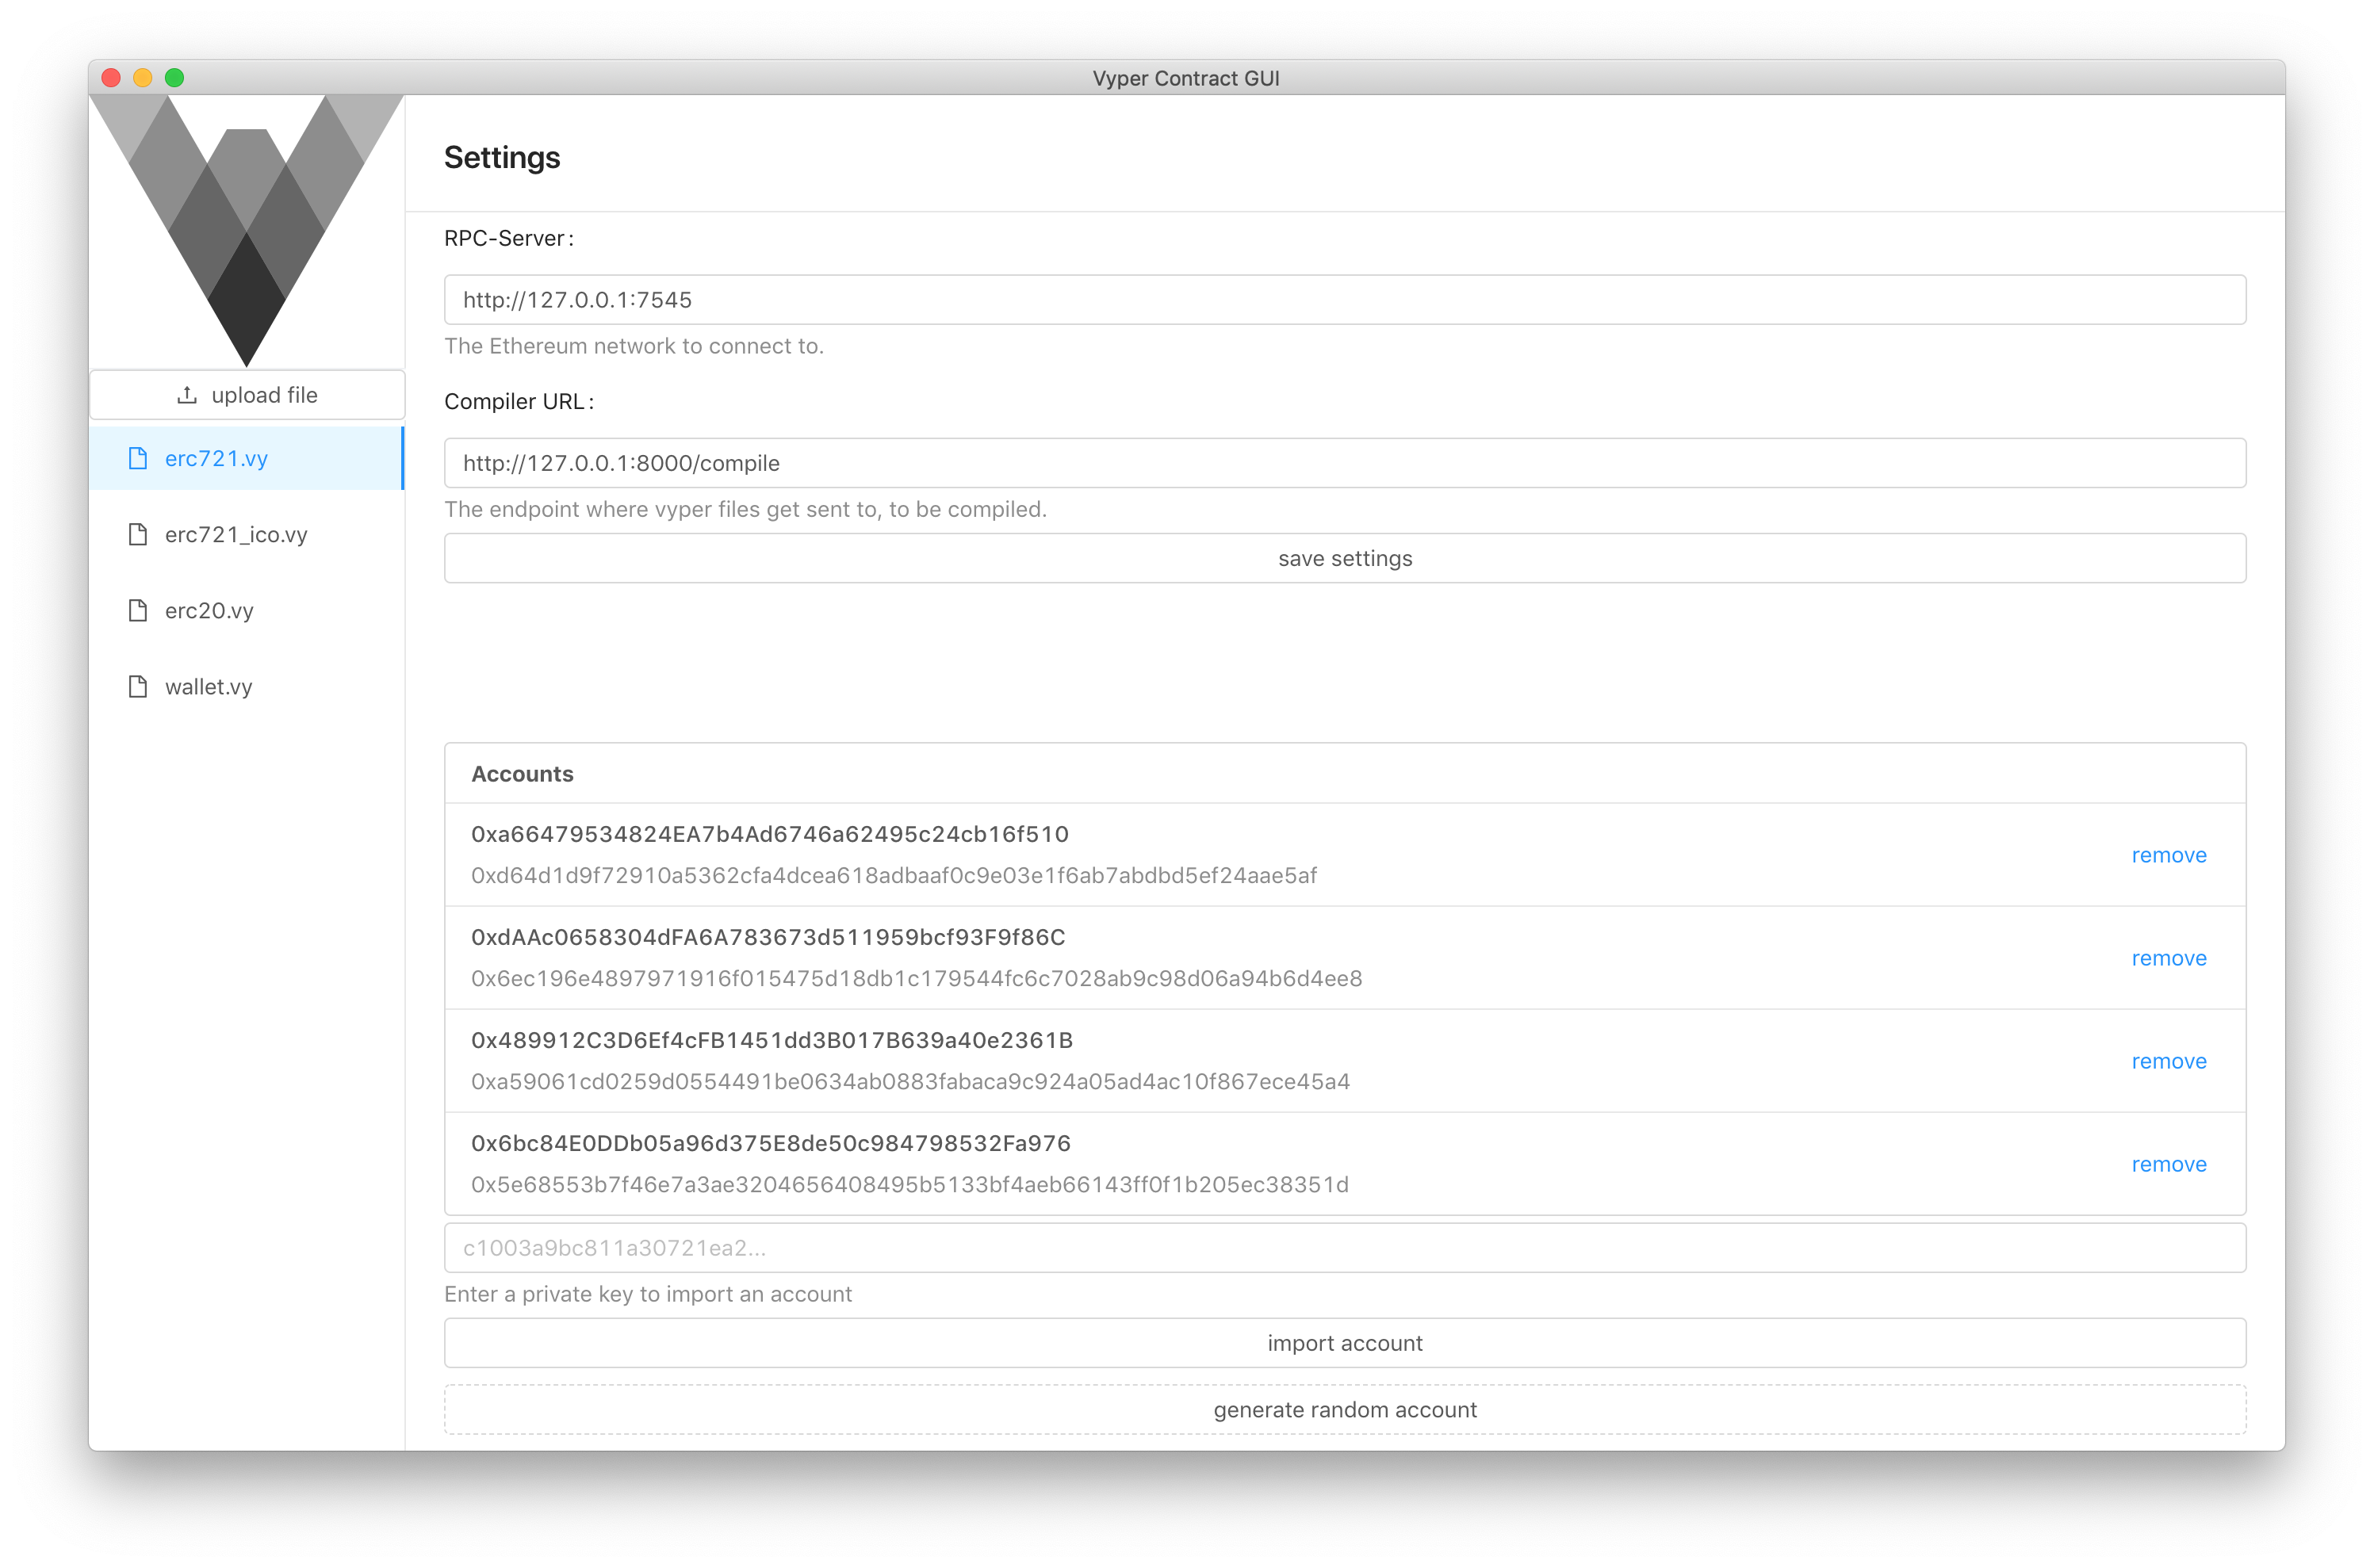Select the account address 0x6bc84E0DDb entry
This screenshot has width=2374, height=1568.
[770, 1143]
